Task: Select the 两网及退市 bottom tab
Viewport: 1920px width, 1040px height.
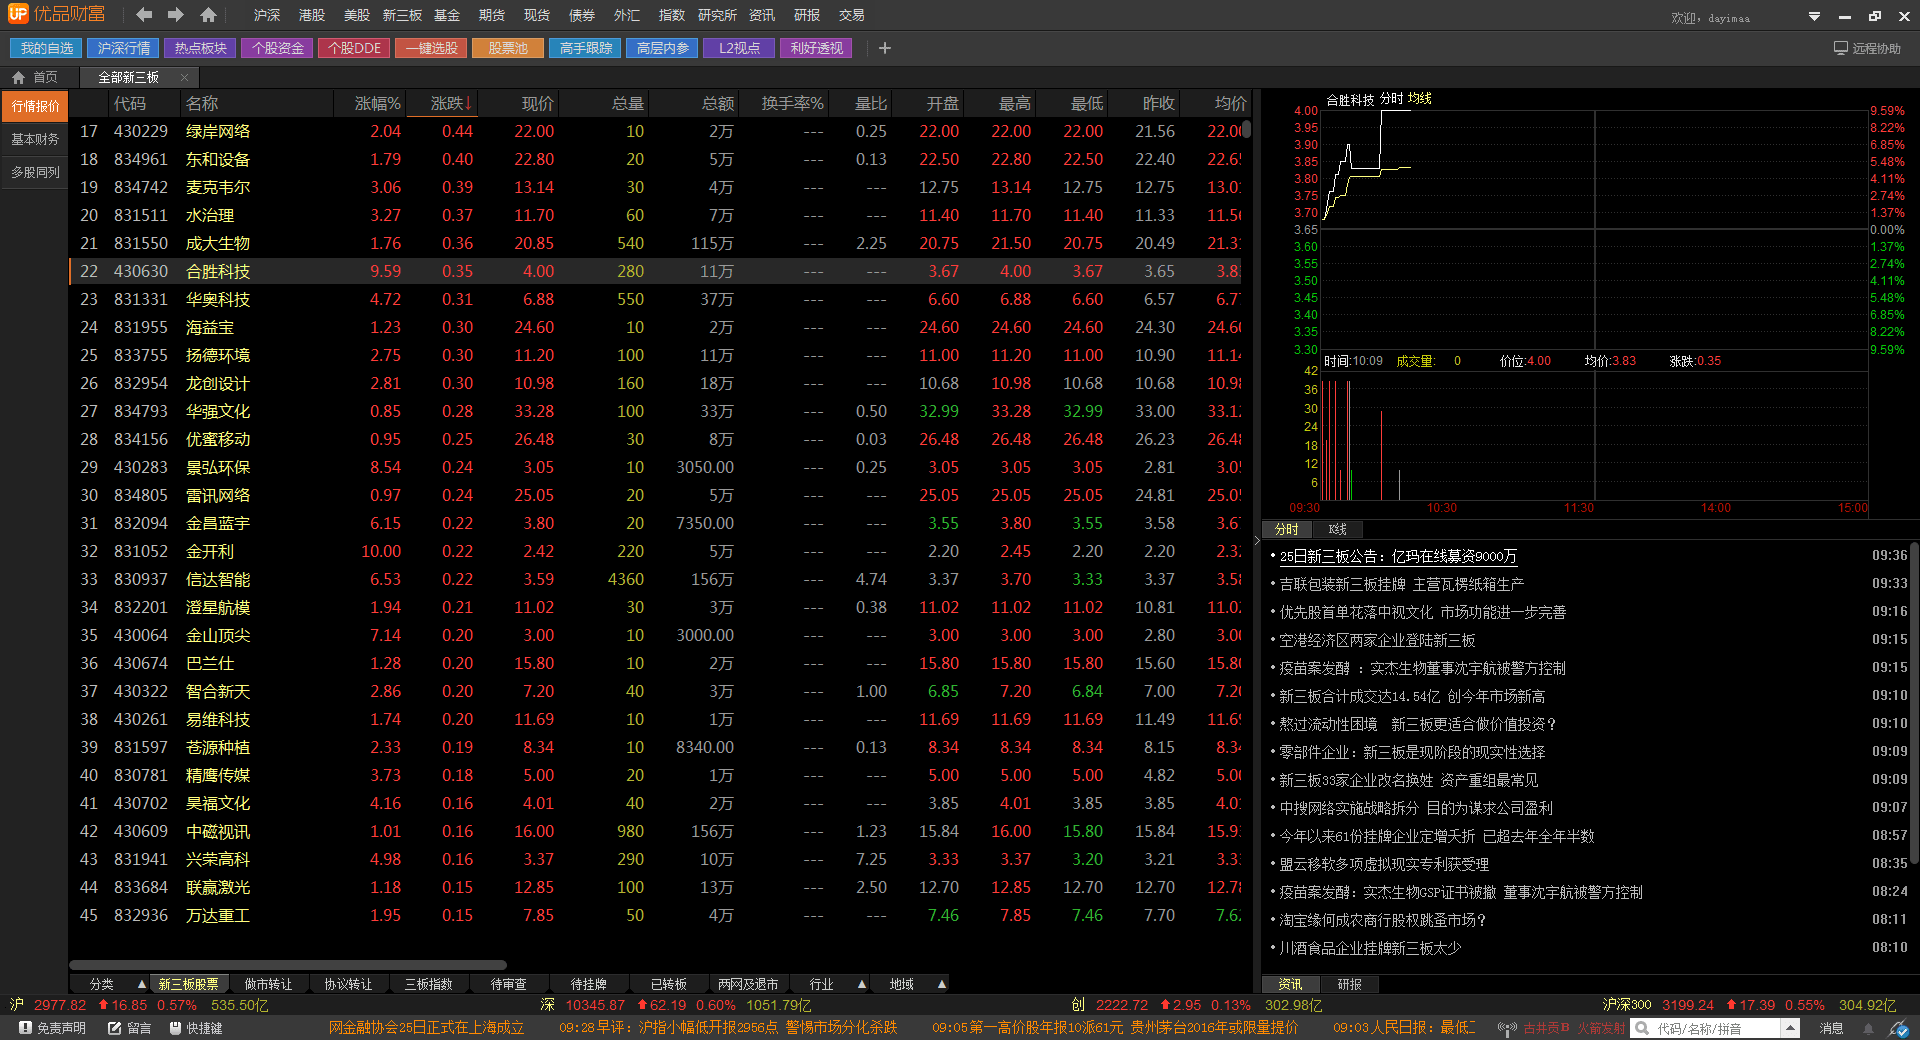Action: [x=748, y=984]
